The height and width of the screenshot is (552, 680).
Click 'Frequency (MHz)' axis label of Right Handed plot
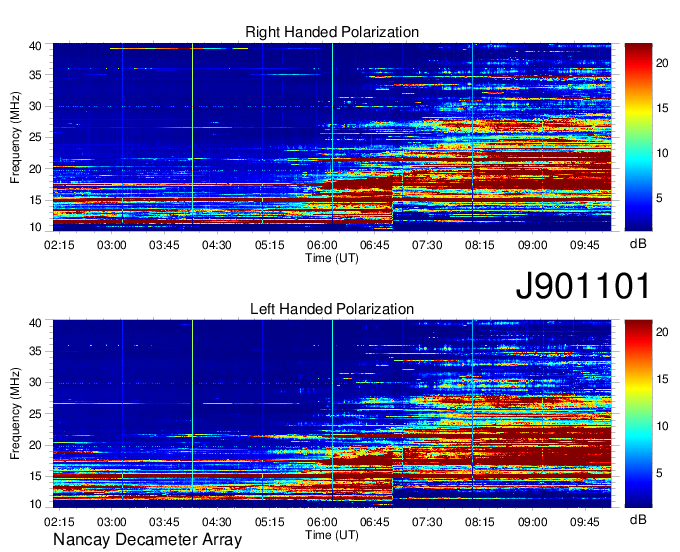point(15,137)
